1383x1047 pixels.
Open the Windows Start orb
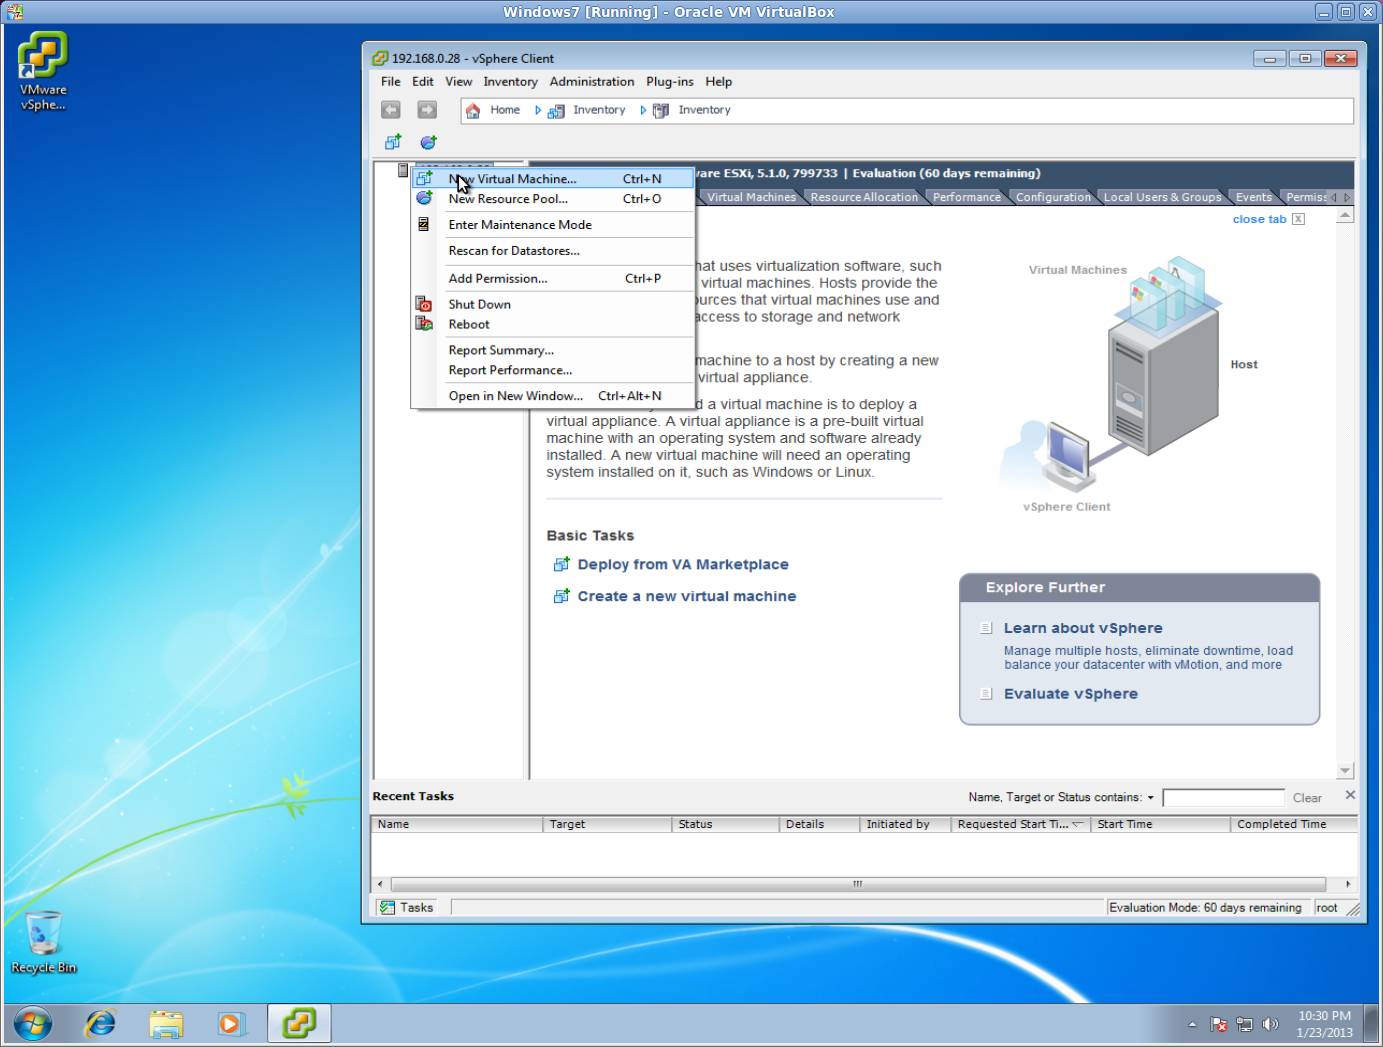point(33,1024)
